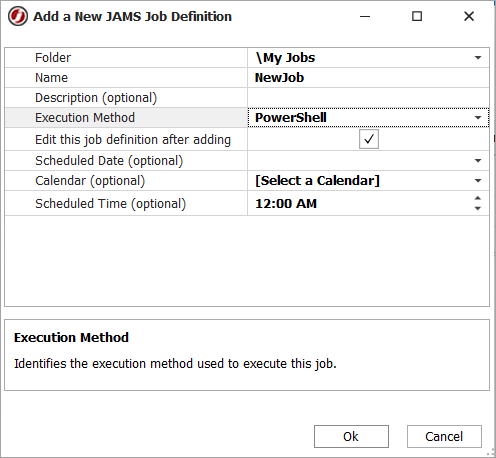496x458 pixels.
Task: Minimize the Add a New JAMS Job window
Action: tap(365, 16)
